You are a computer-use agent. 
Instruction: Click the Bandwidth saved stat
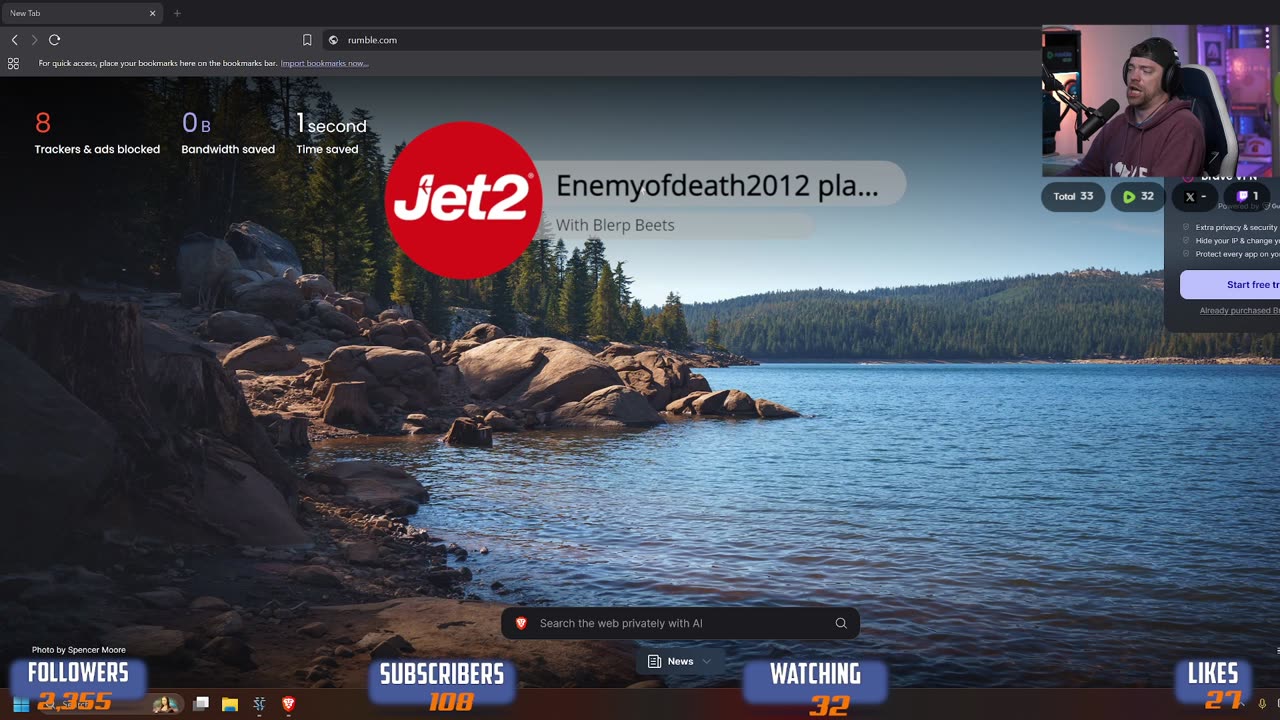coord(228,134)
